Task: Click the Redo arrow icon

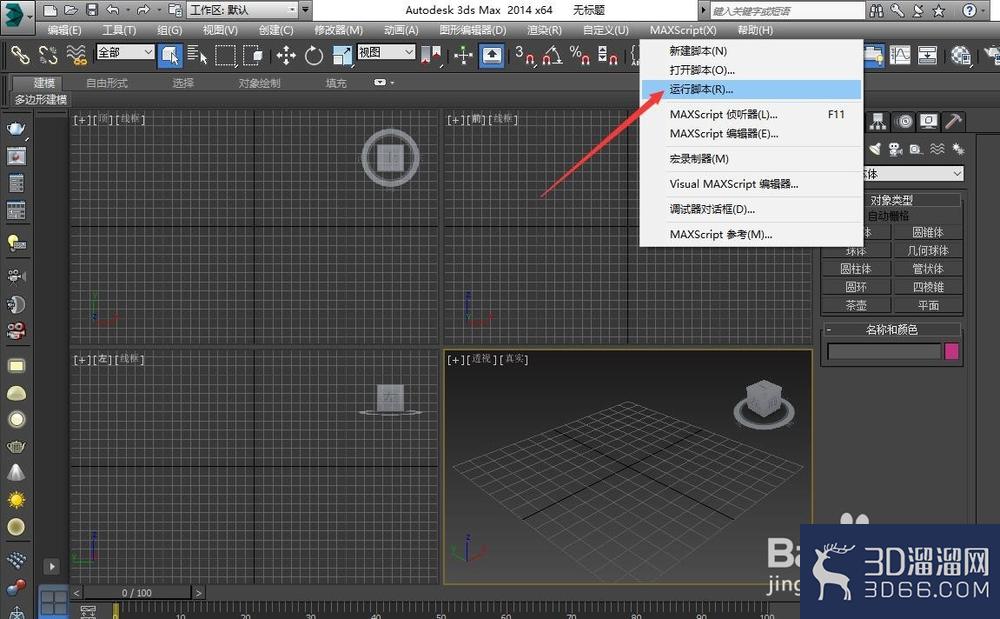Action: tap(143, 10)
